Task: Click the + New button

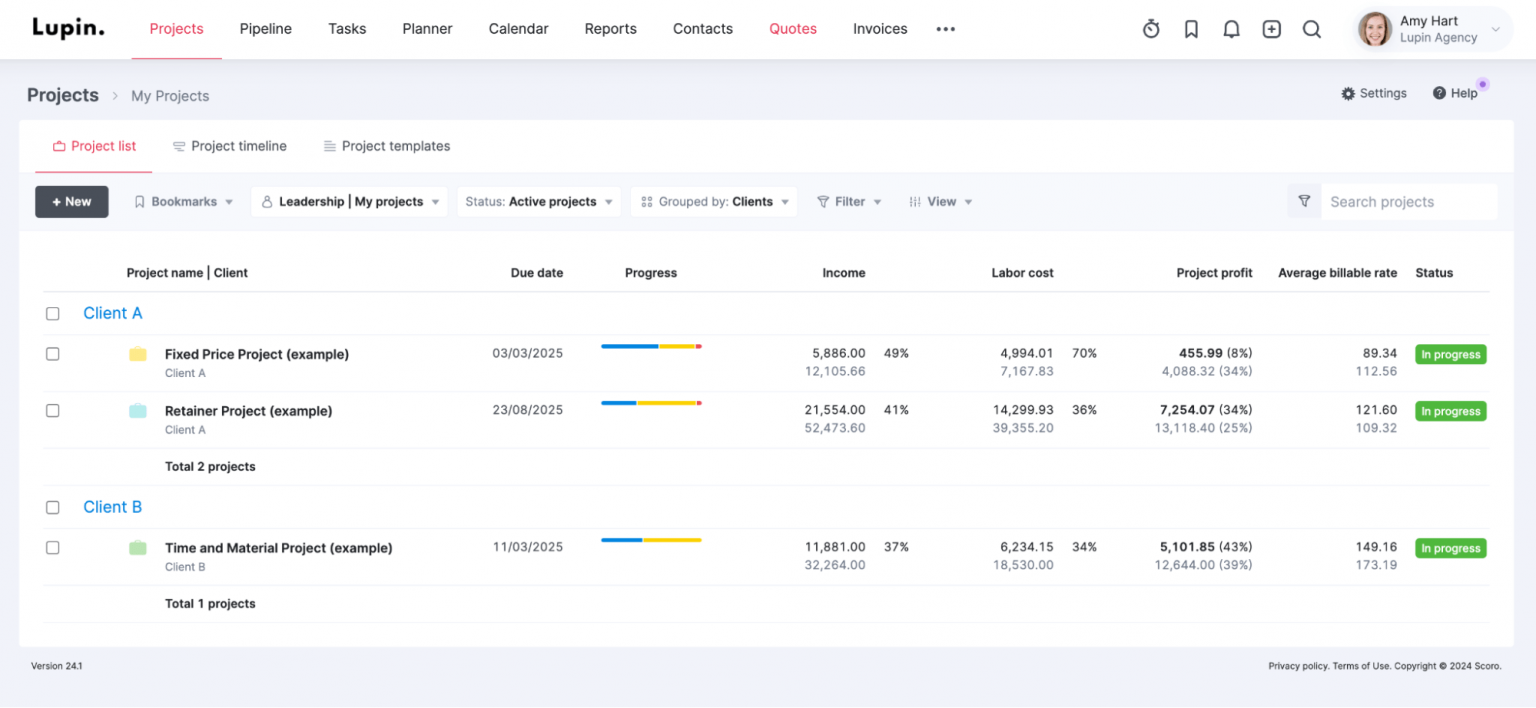Action: [71, 201]
